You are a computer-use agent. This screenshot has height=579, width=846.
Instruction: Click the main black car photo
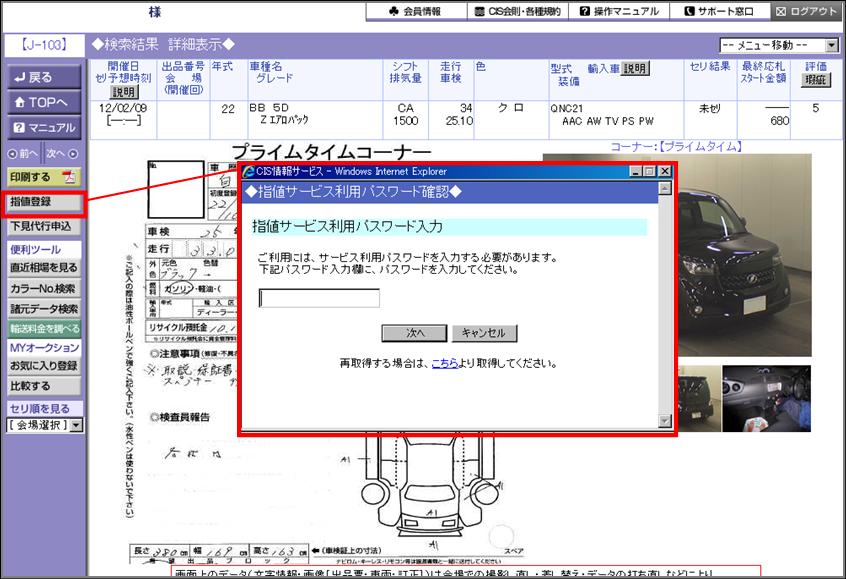point(744,255)
